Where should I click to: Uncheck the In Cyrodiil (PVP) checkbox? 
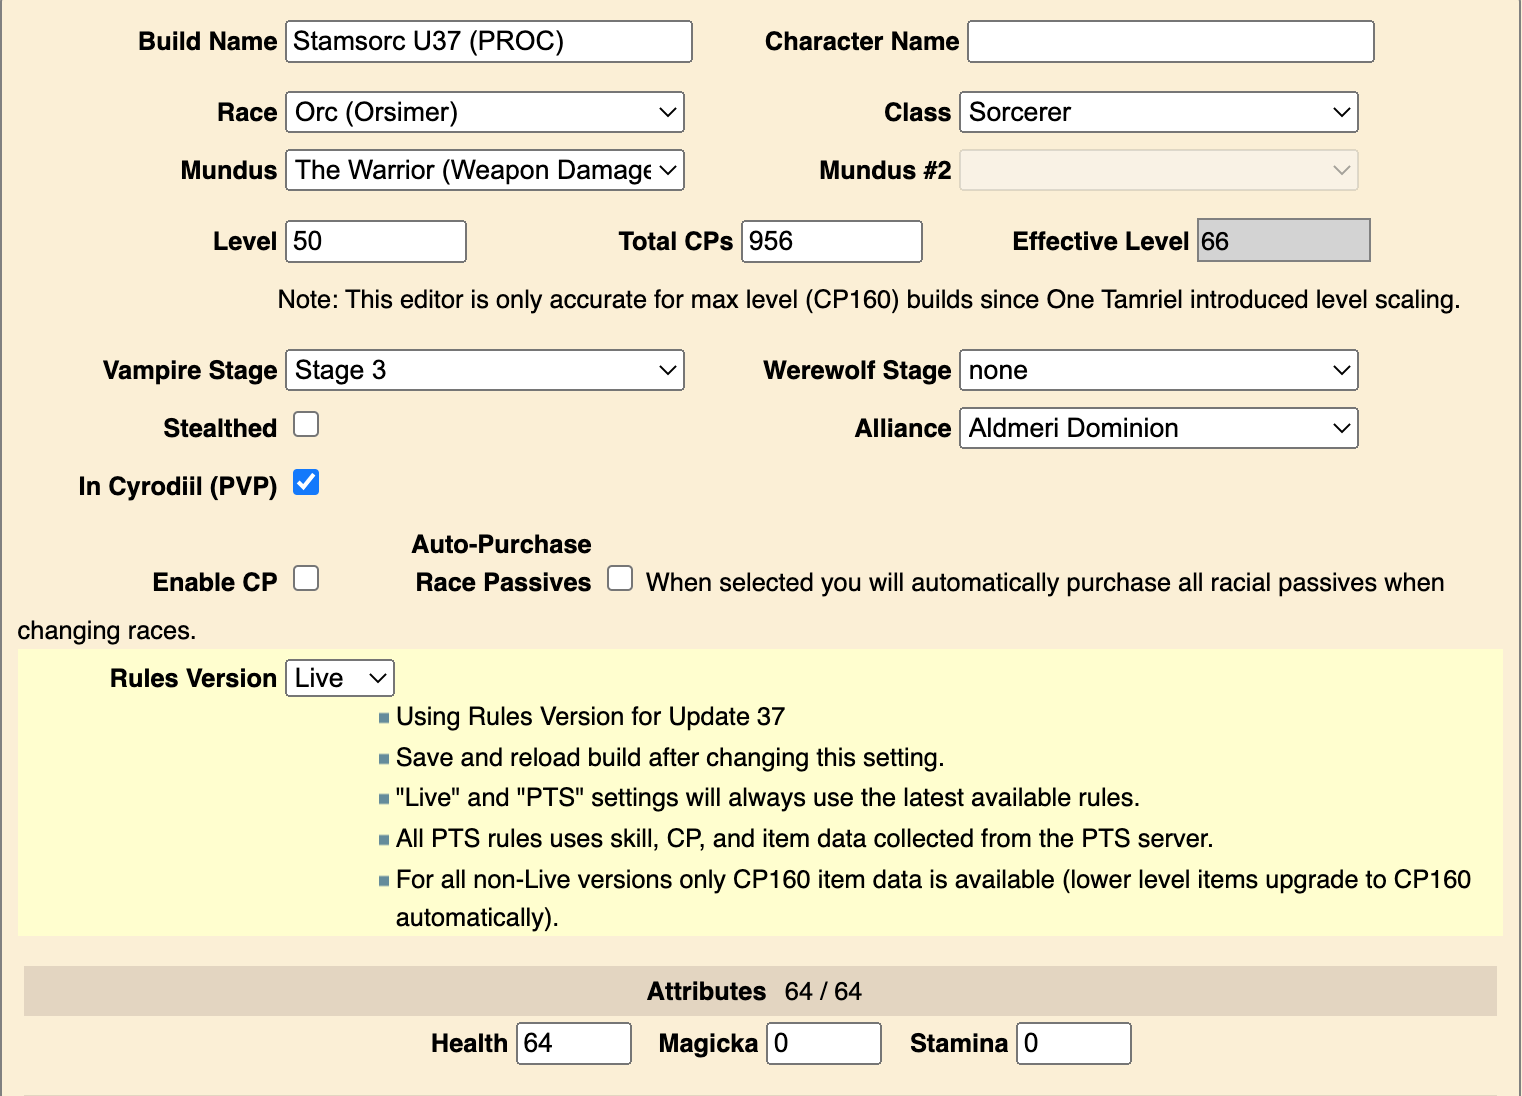tap(306, 483)
